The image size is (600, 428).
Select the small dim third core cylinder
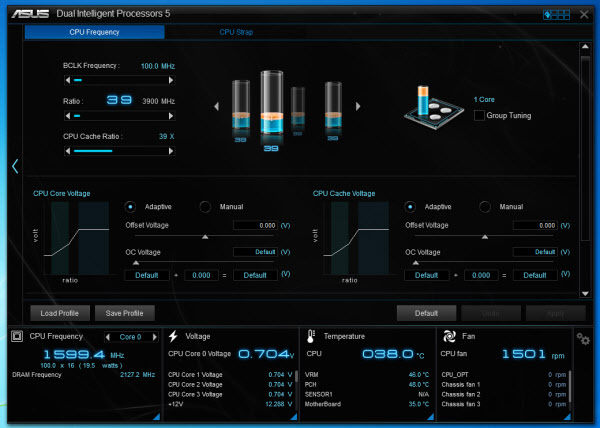coord(298,106)
